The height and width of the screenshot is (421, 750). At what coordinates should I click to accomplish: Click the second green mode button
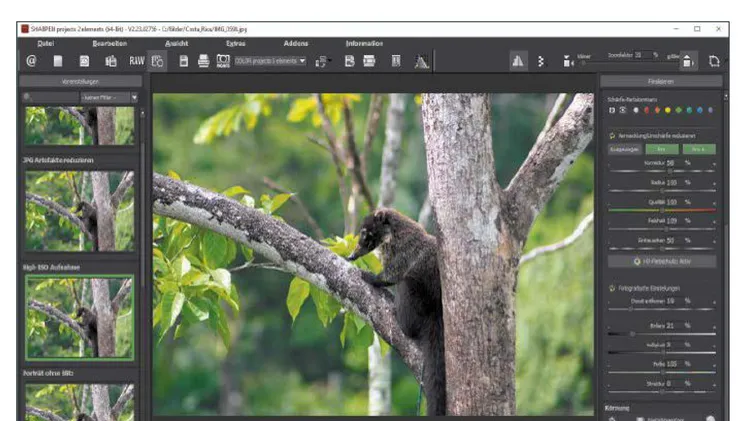tap(699, 149)
